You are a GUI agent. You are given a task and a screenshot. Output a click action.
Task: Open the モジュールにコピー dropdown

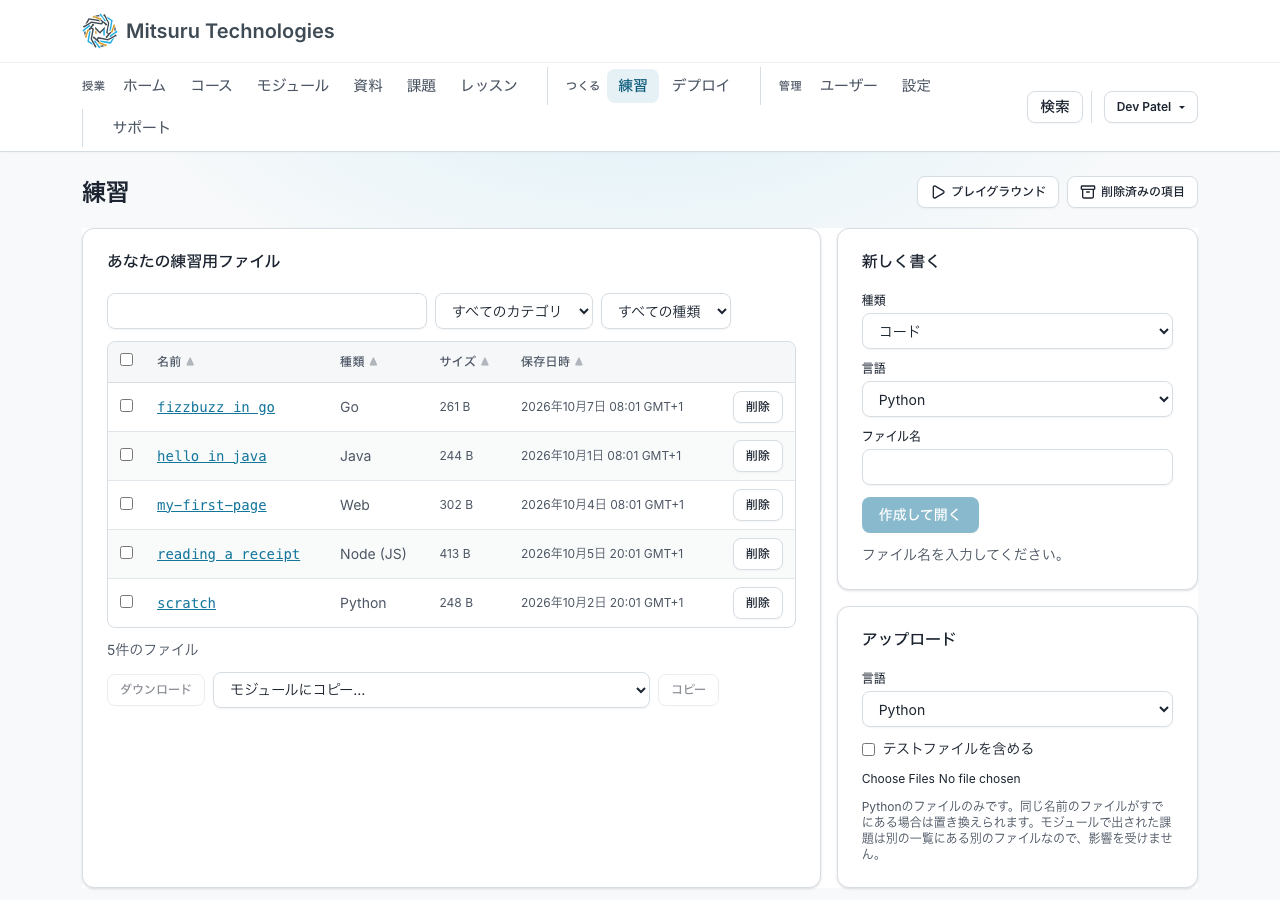pos(431,690)
